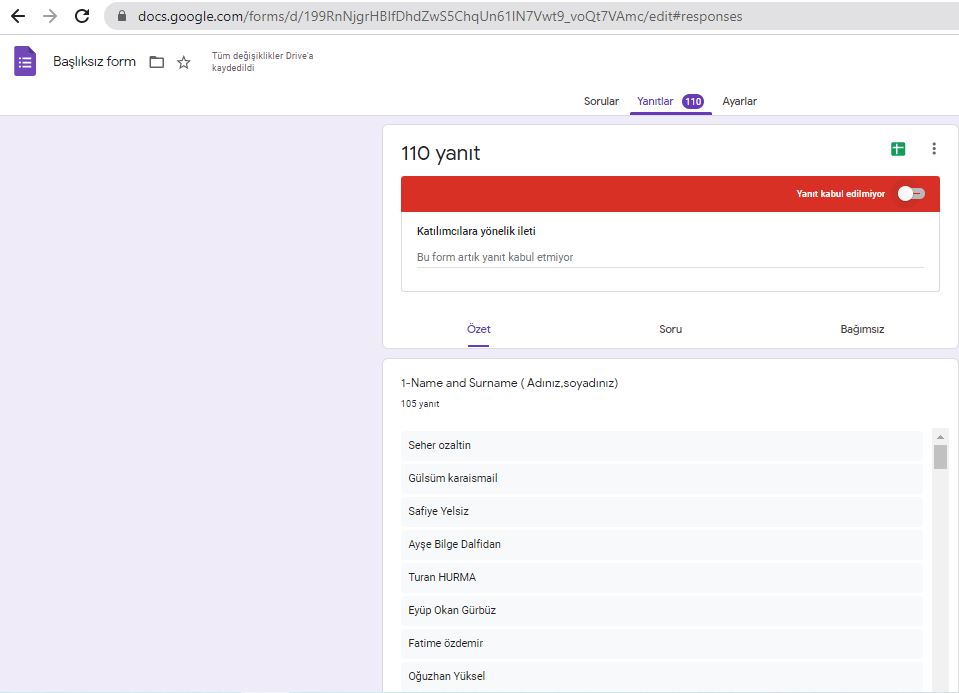The height and width of the screenshot is (693, 959).
Task: Switch to Soru view of responses
Action: [x=670, y=329]
